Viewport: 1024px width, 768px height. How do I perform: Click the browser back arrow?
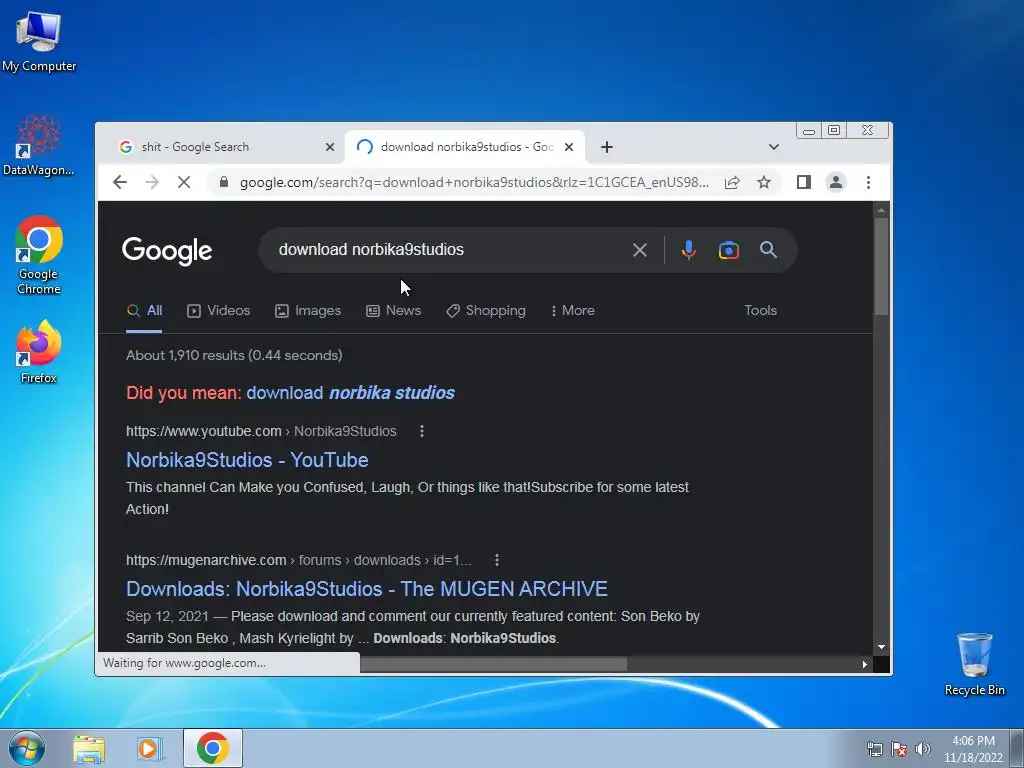point(120,182)
